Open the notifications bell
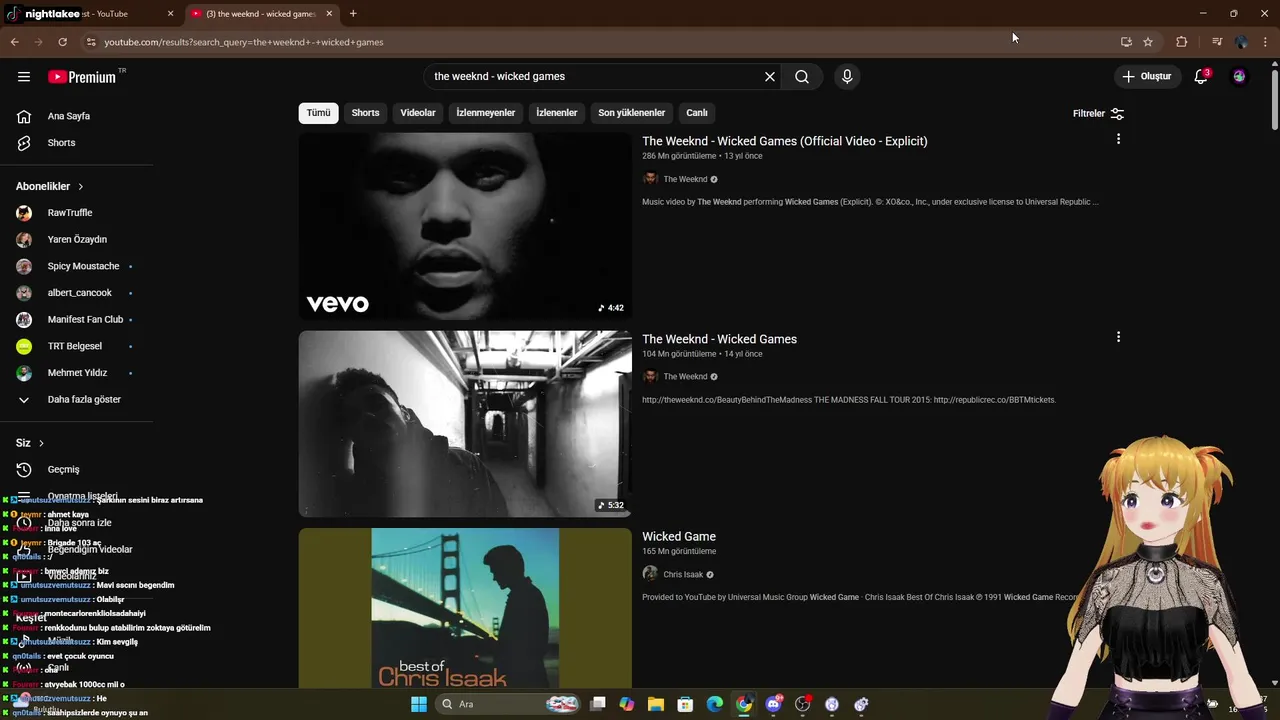 click(x=1201, y=76)
